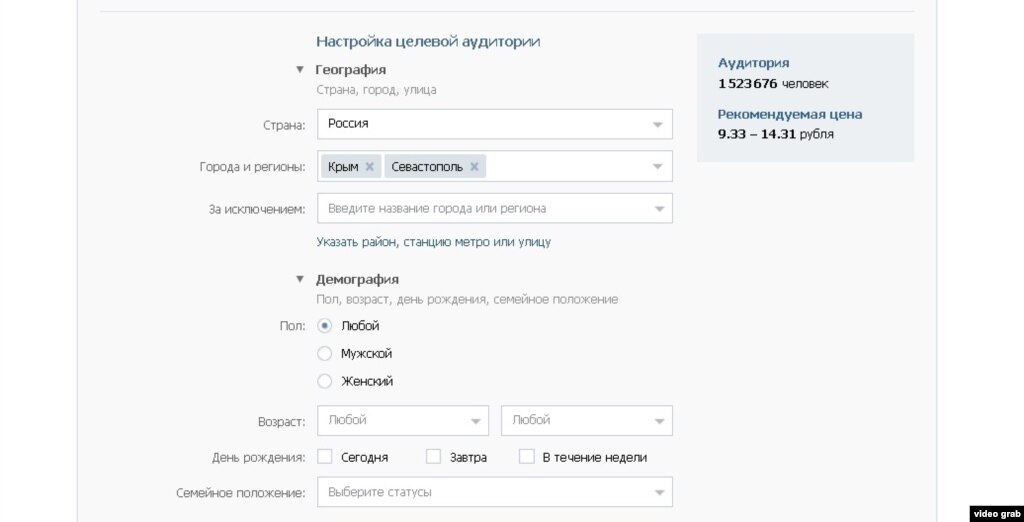1024x522 pixels.
Task: Open the Города и регионы dropdown arrow
Action: (657, 167)
